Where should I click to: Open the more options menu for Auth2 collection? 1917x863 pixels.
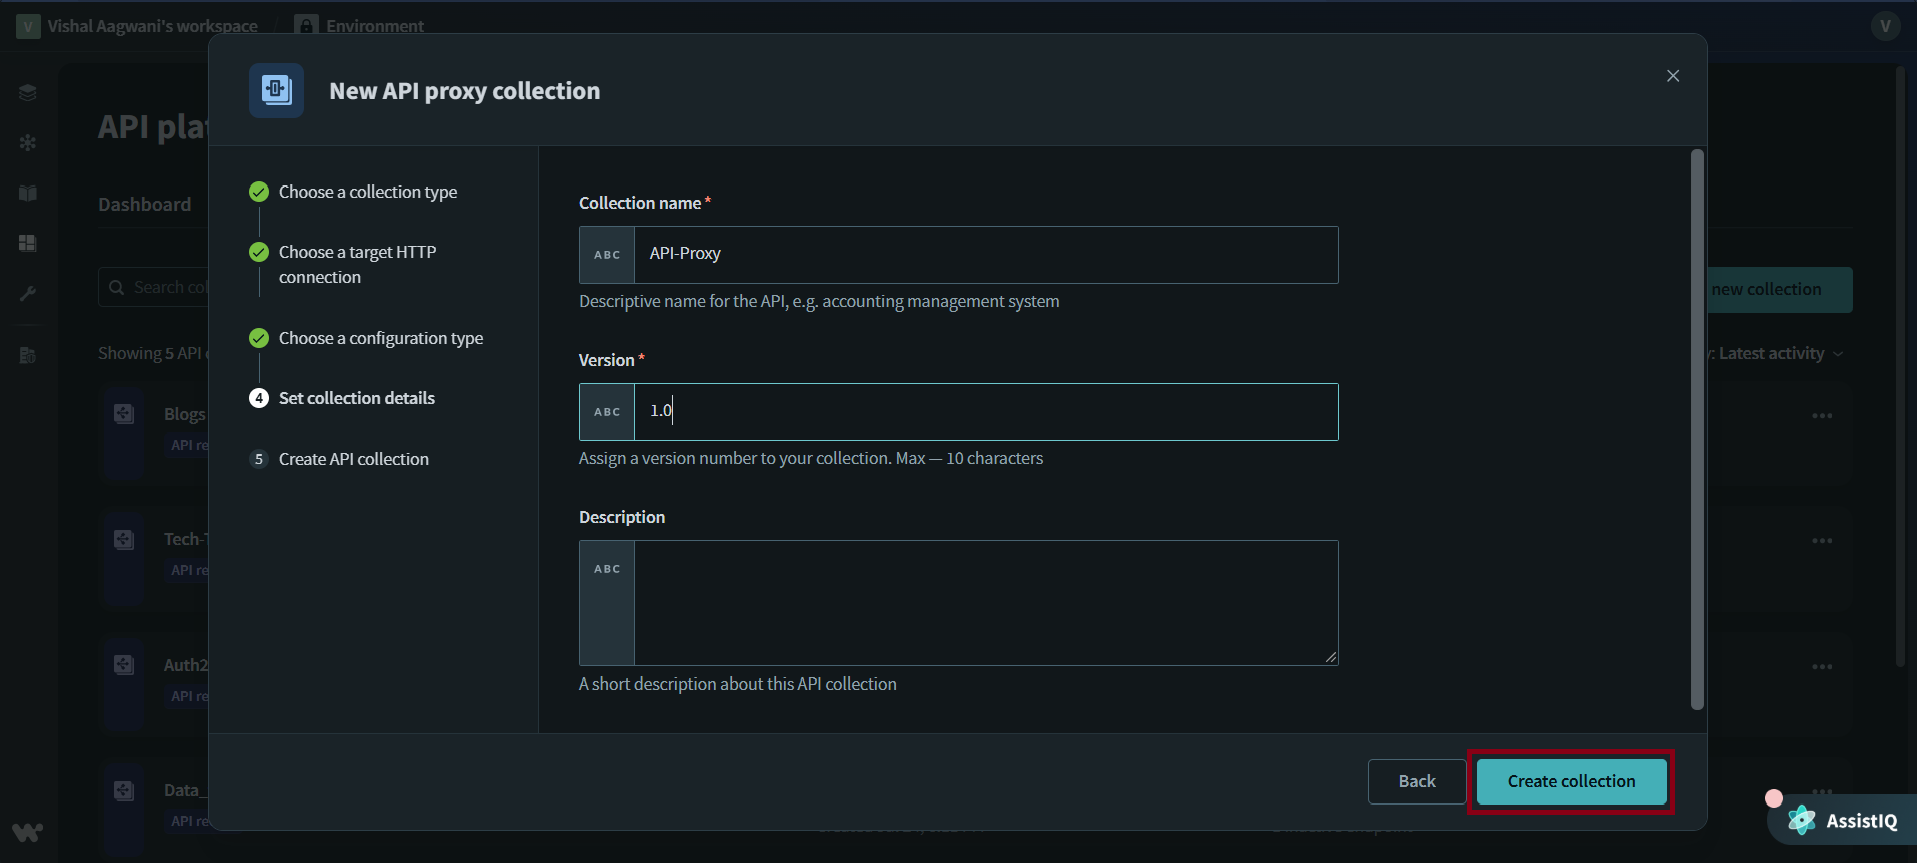click(x=1822, y=667)
